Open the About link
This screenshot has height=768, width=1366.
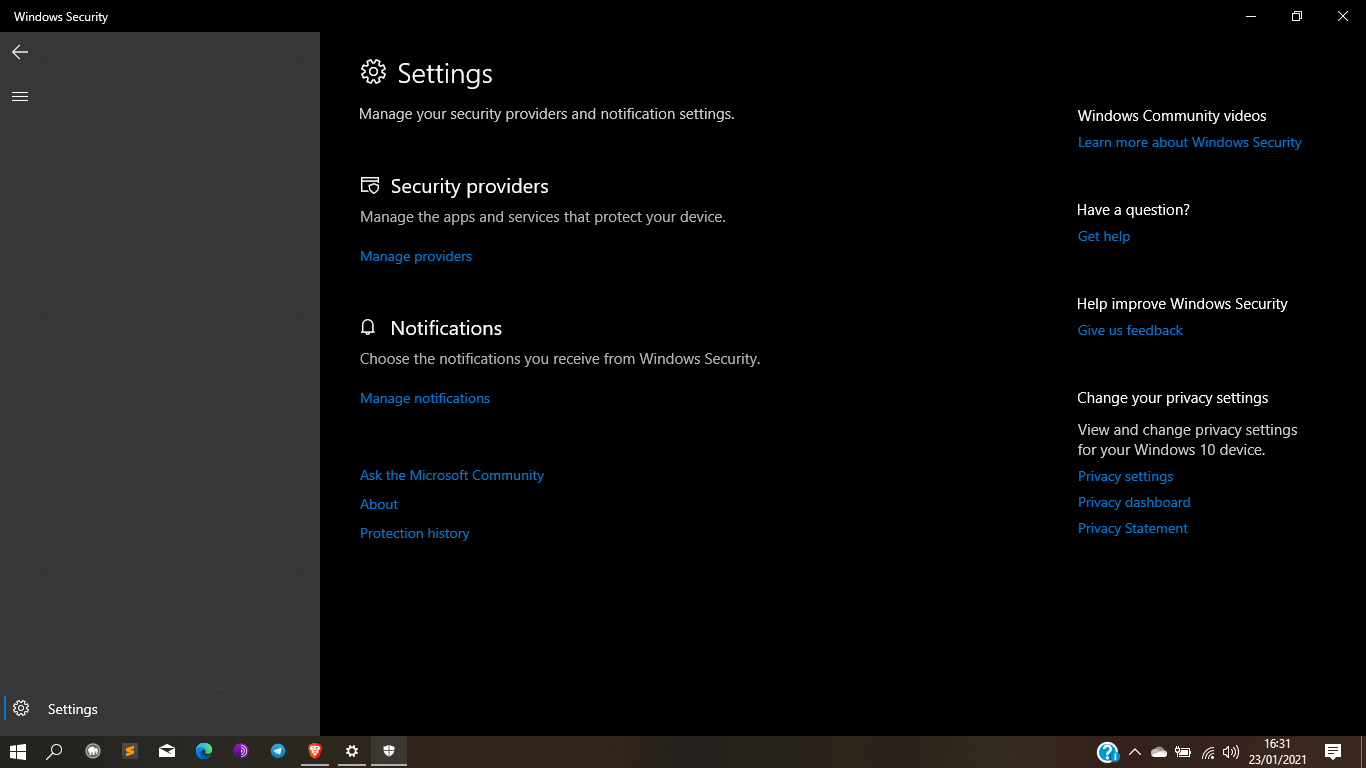coord(379,504)
